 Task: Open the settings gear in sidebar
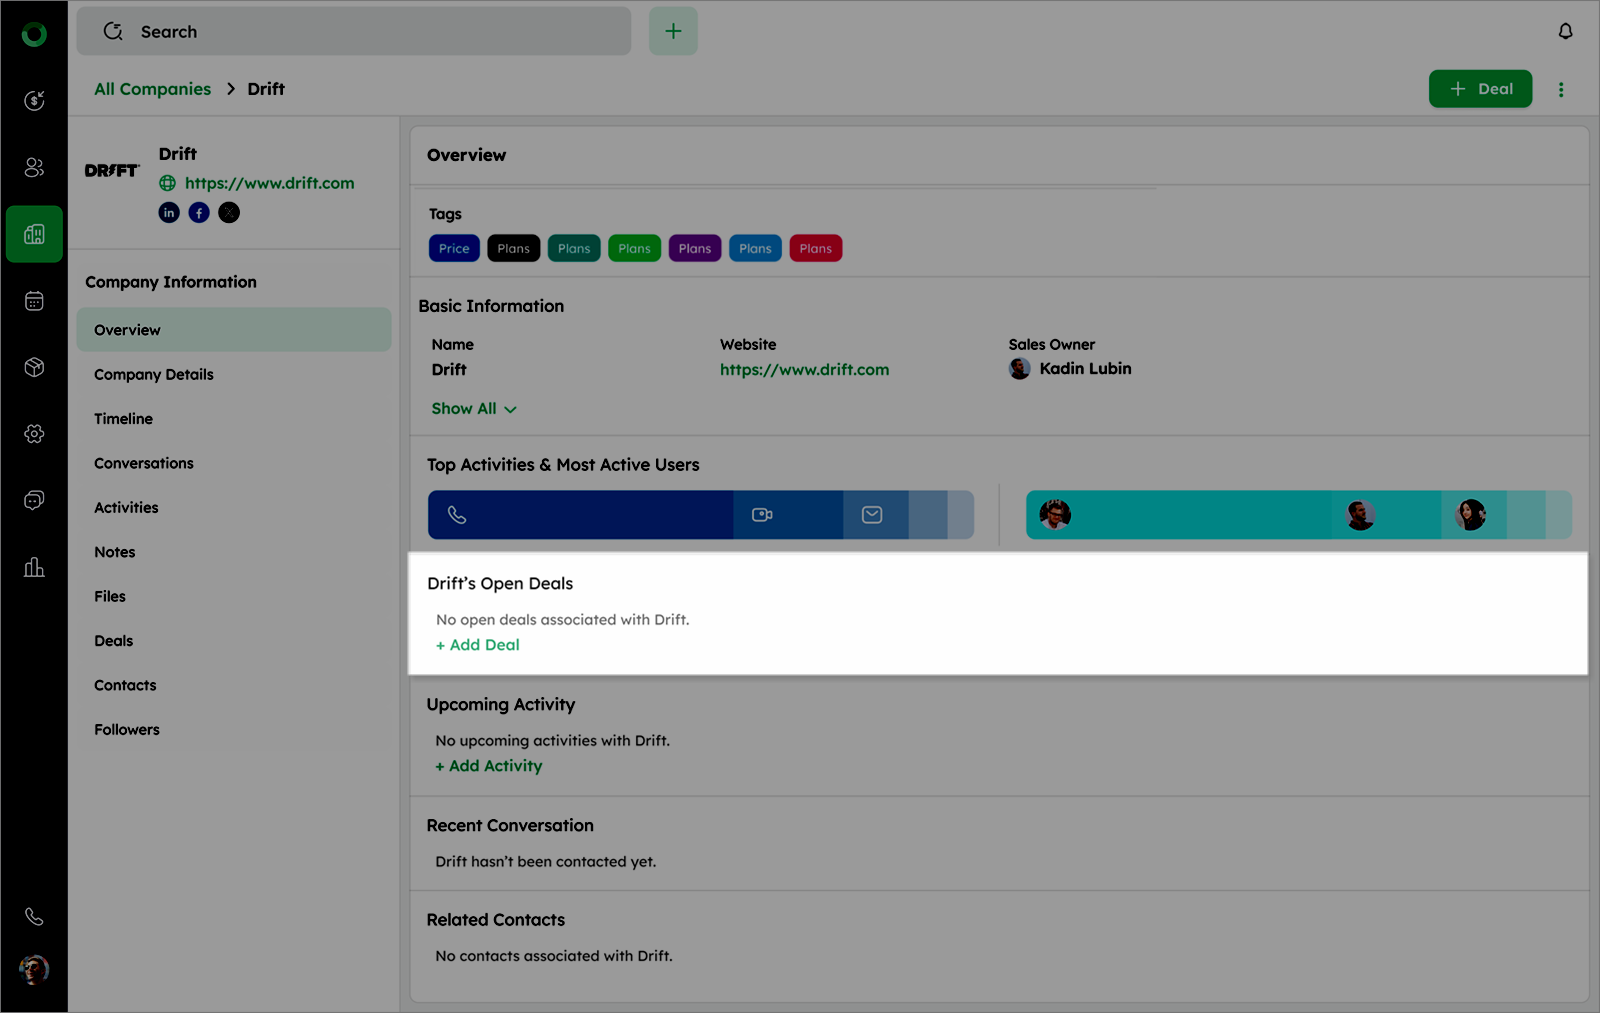point(34,434)
